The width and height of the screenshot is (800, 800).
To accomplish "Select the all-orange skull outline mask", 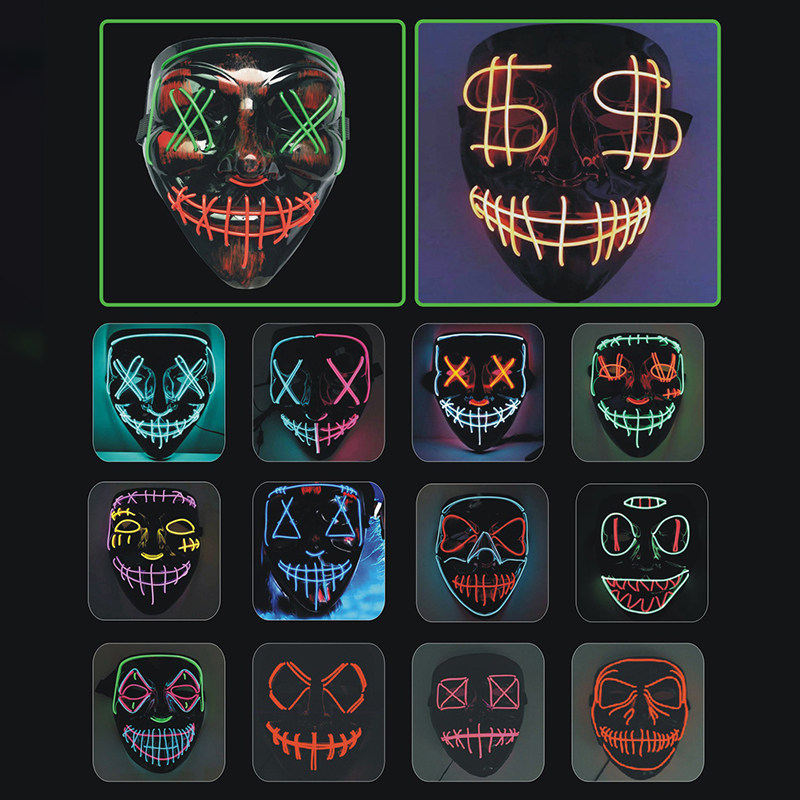I will click(638, 712).
